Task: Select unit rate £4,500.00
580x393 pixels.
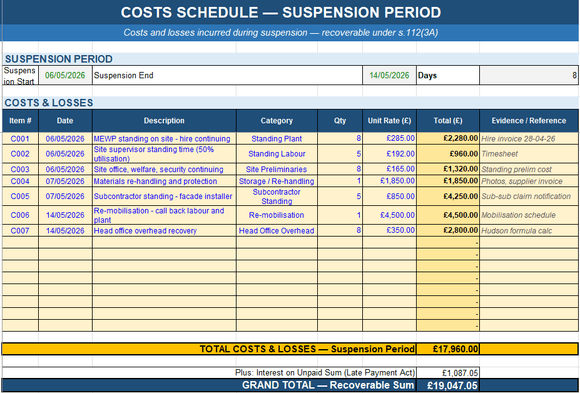Action: 390,215
